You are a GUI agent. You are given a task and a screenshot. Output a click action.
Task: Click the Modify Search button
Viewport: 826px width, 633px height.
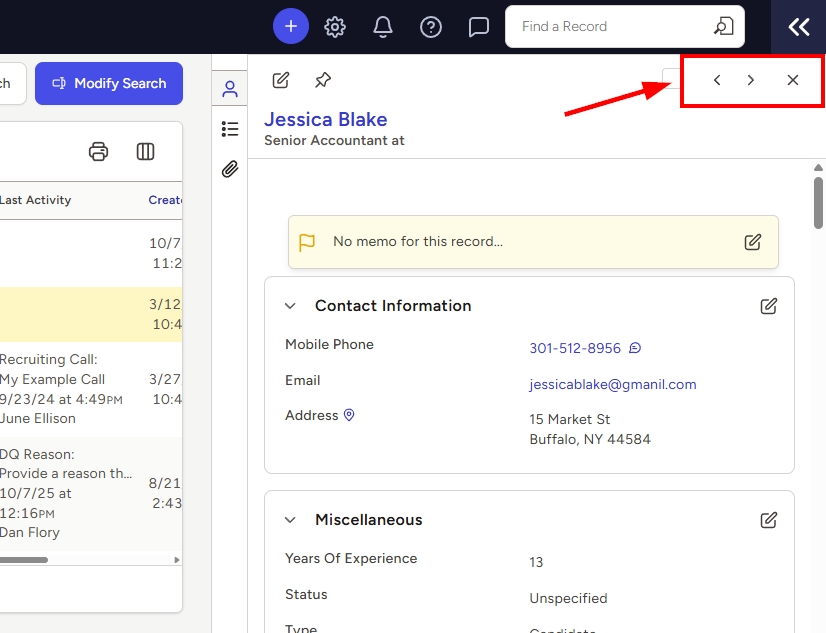point(109,84)
